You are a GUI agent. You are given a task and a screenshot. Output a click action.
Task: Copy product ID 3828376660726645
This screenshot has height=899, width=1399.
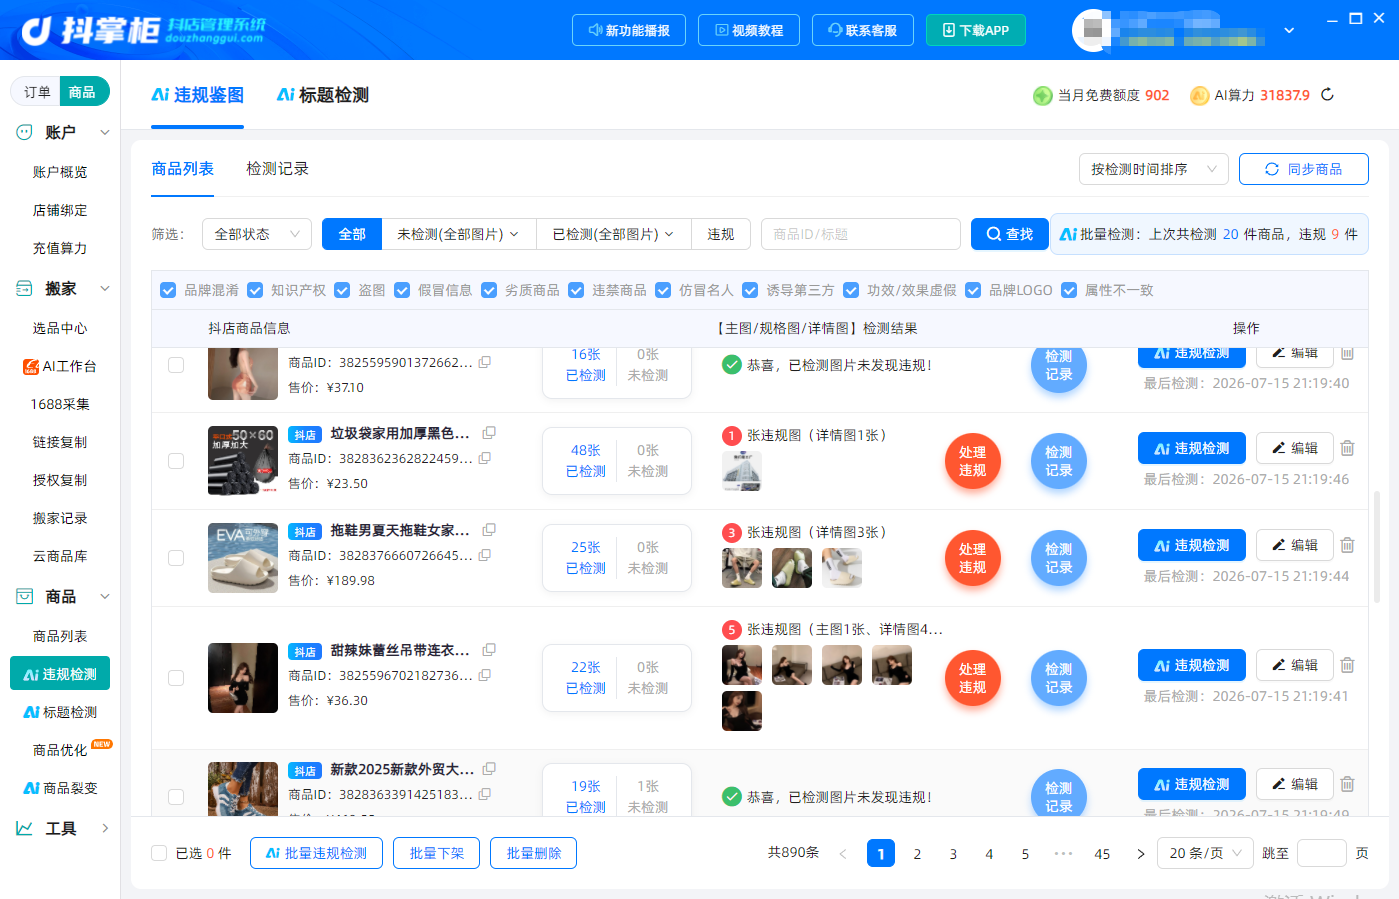pos(485,555)
